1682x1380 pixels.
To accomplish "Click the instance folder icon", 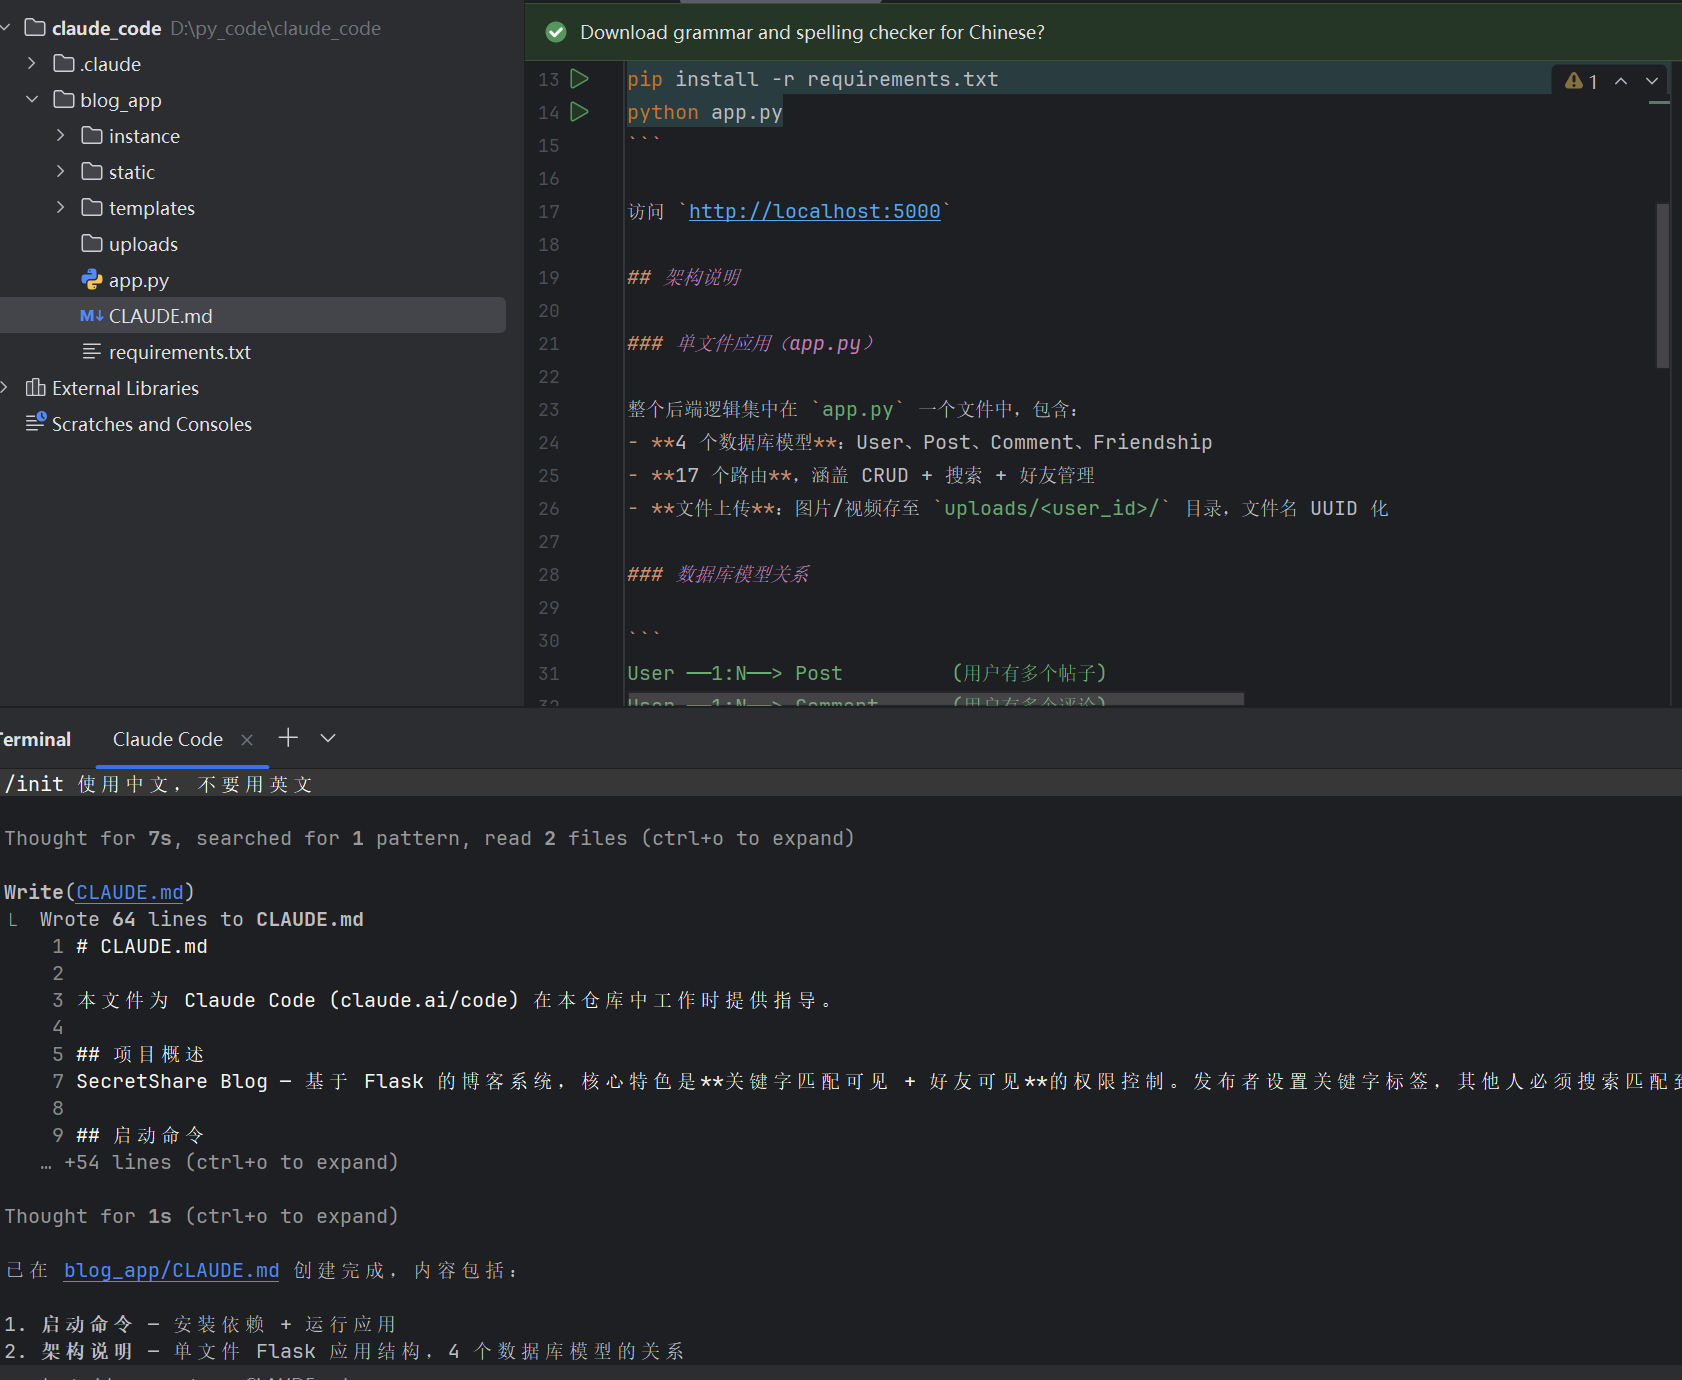I will (x=92, y=136).
